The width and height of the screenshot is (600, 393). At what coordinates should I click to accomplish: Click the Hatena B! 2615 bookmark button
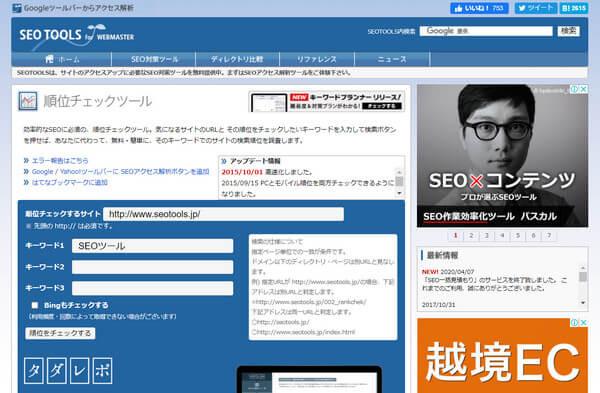pyautogui.click(x=574, y=8)
